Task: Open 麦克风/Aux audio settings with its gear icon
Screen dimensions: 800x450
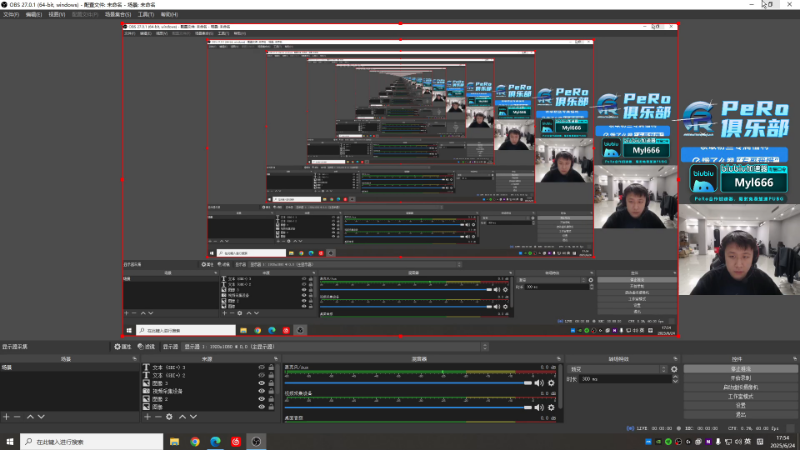Action: [551, 383]
